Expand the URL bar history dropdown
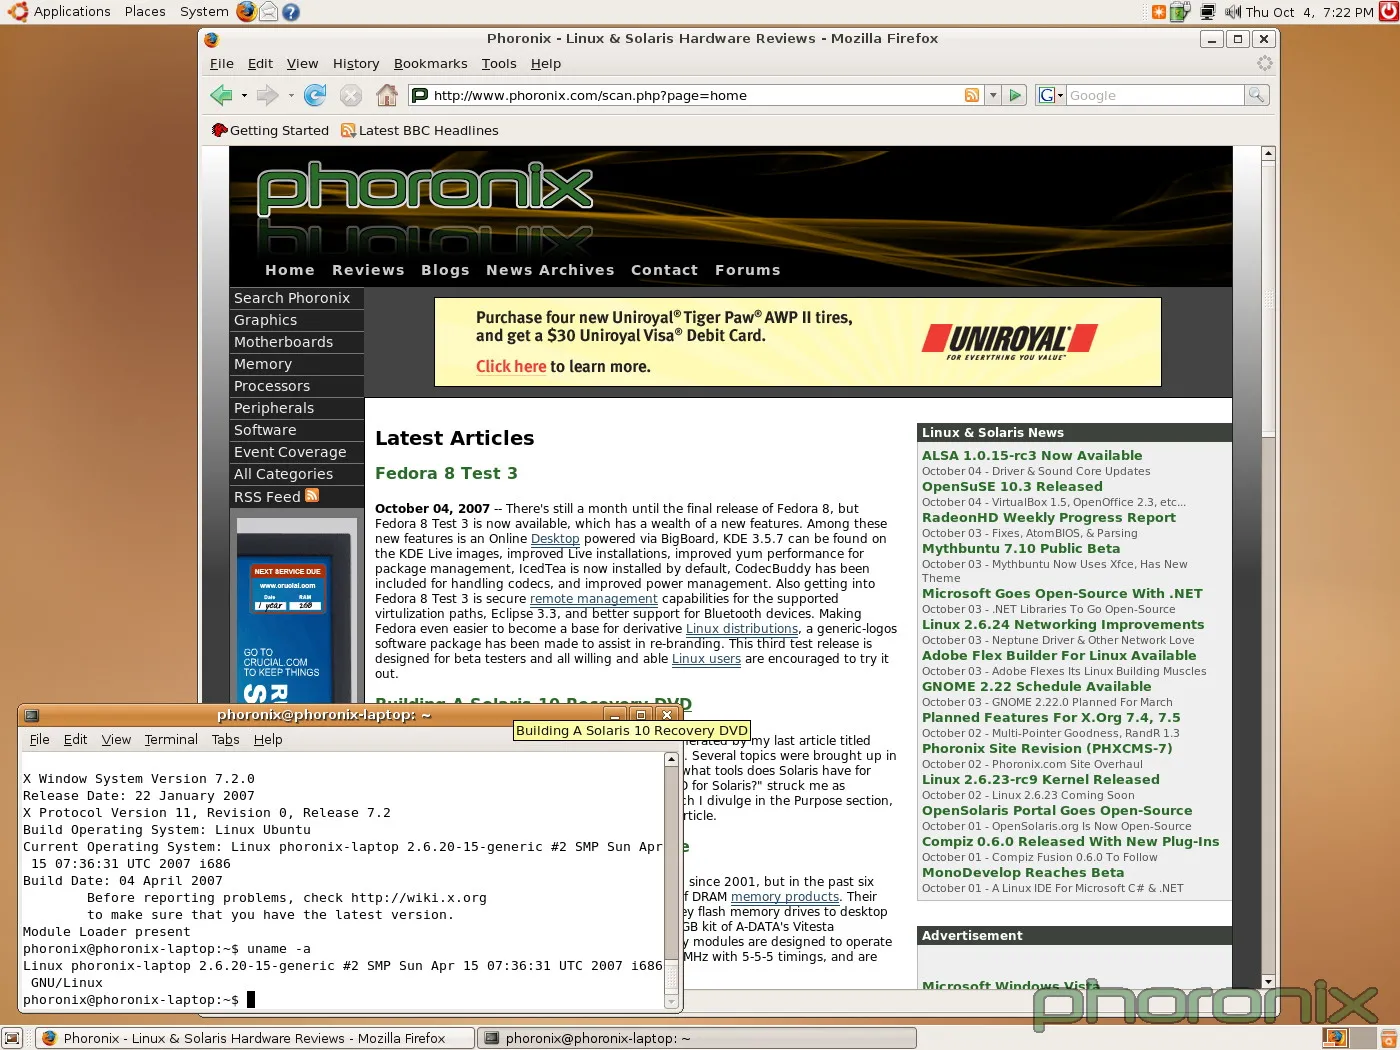 point(993,95)
